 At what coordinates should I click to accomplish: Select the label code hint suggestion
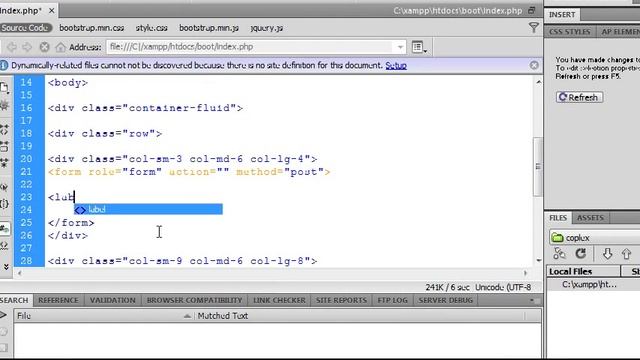148,209
